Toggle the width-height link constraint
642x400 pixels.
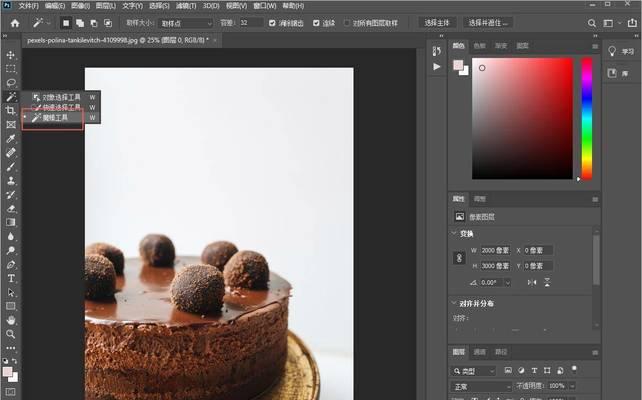459,258
